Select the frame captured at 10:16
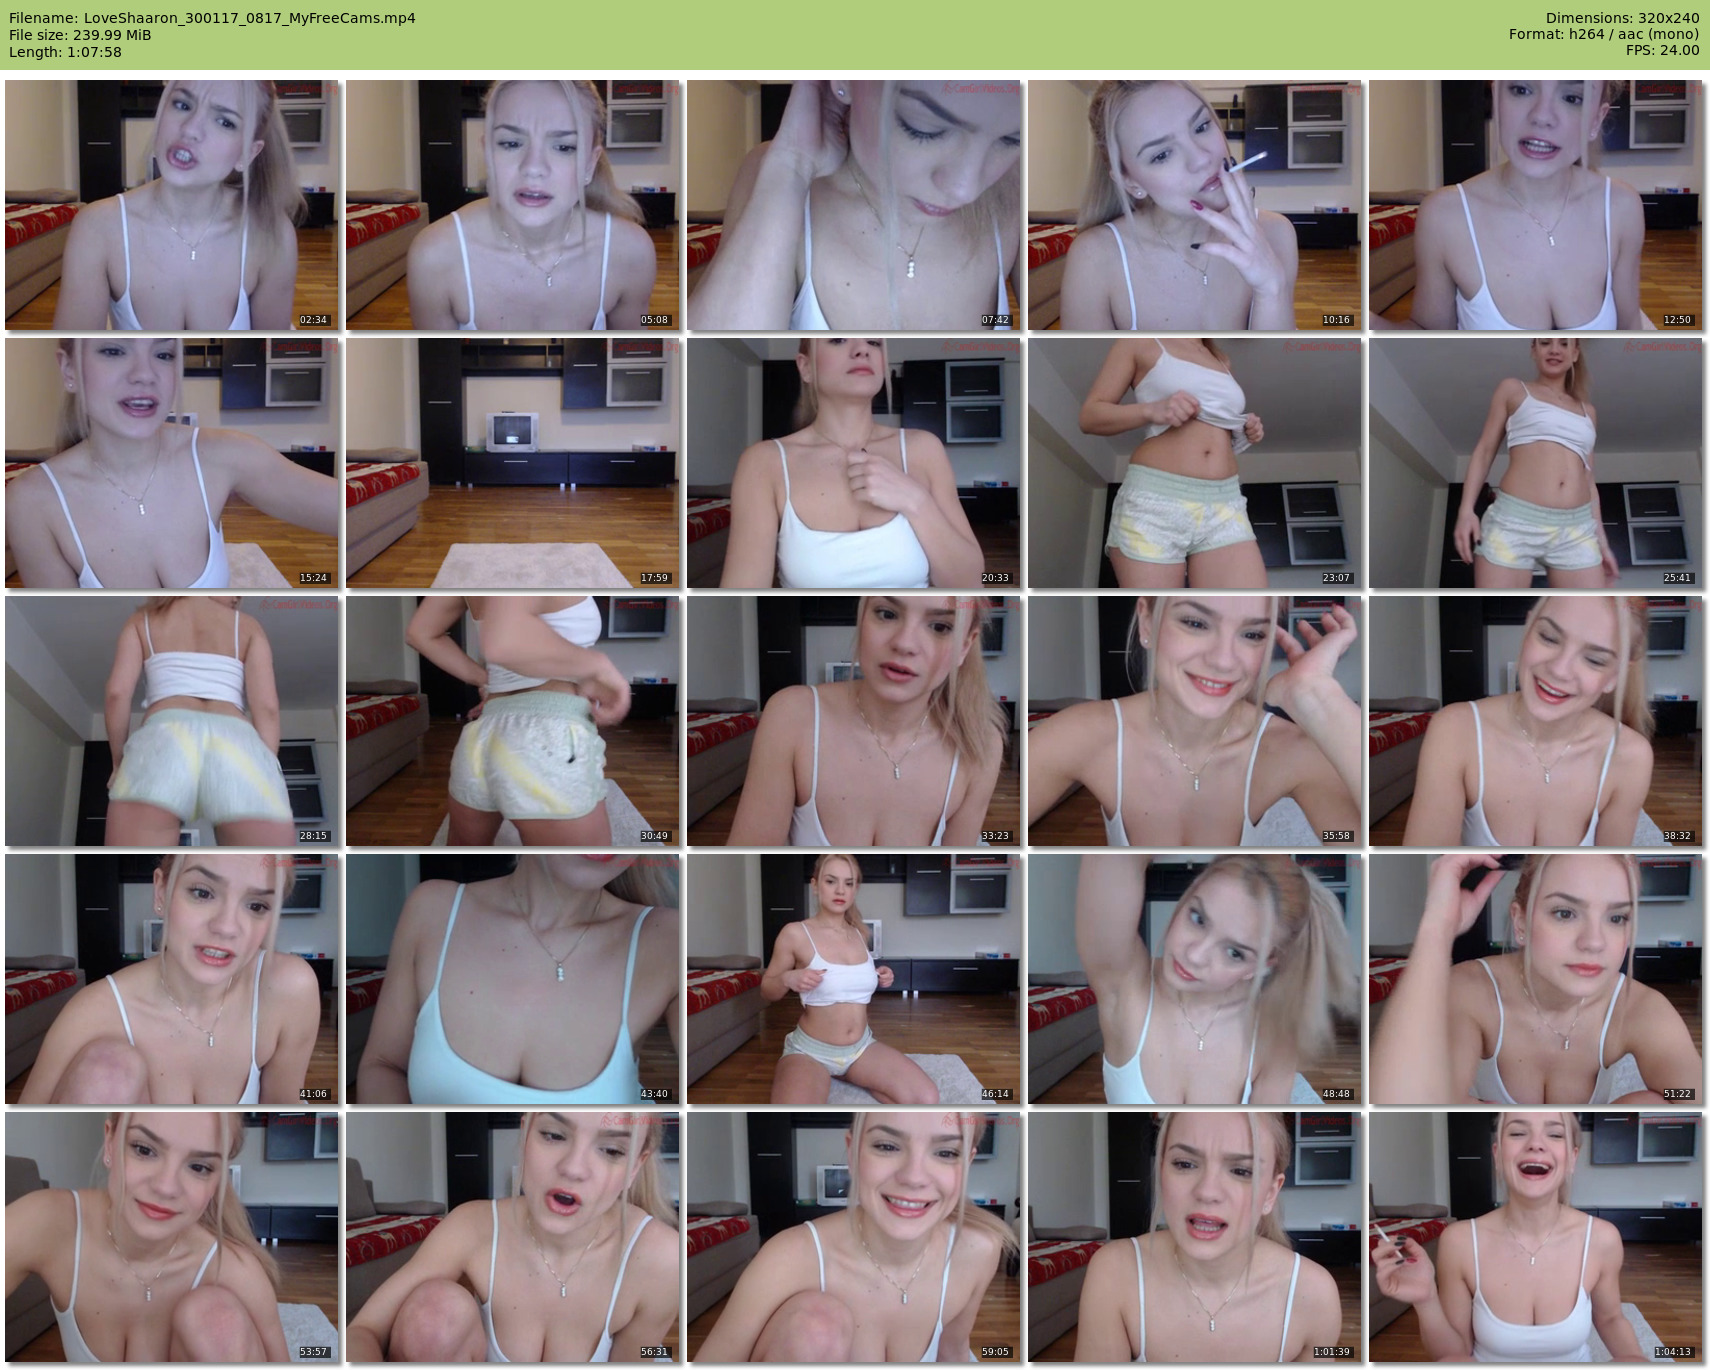Screen dimensions: 1710x1370 (1195, 205)
